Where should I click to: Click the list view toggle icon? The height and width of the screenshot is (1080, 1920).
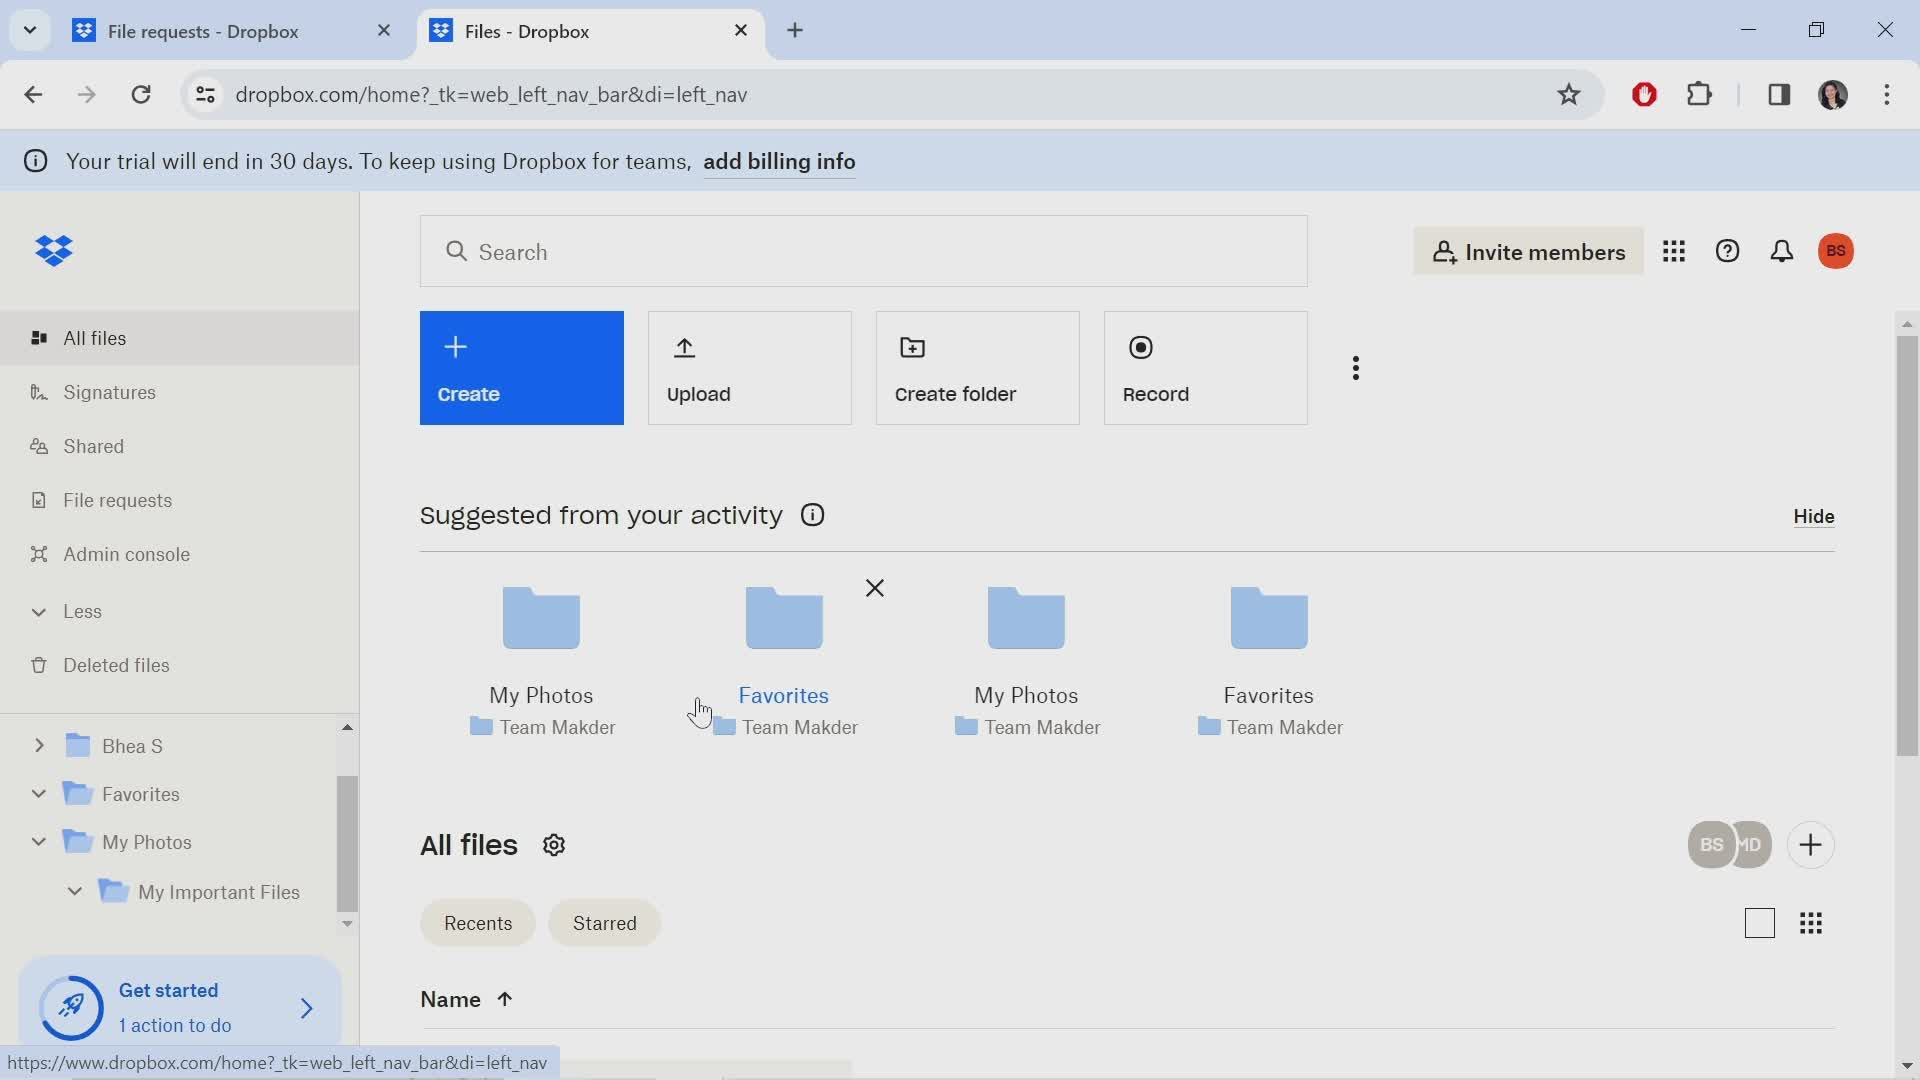1758,923
